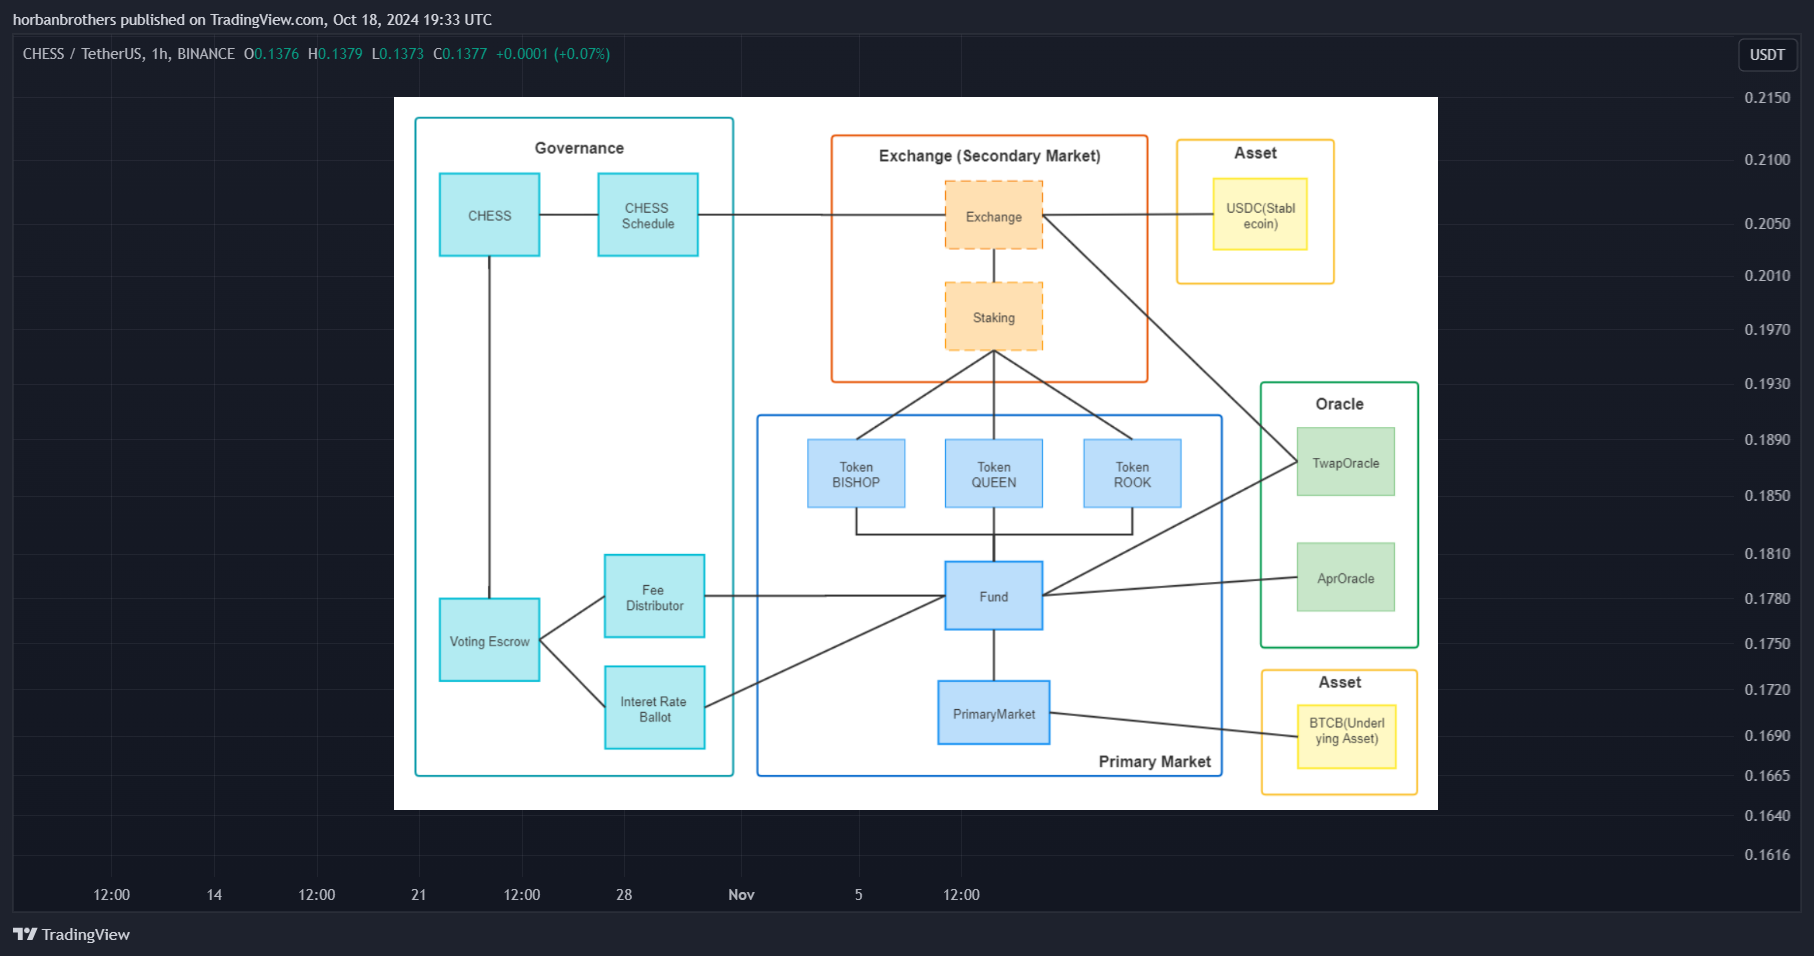Click the 14 date on time axis
1814x956 pixels.
point(214,895)
